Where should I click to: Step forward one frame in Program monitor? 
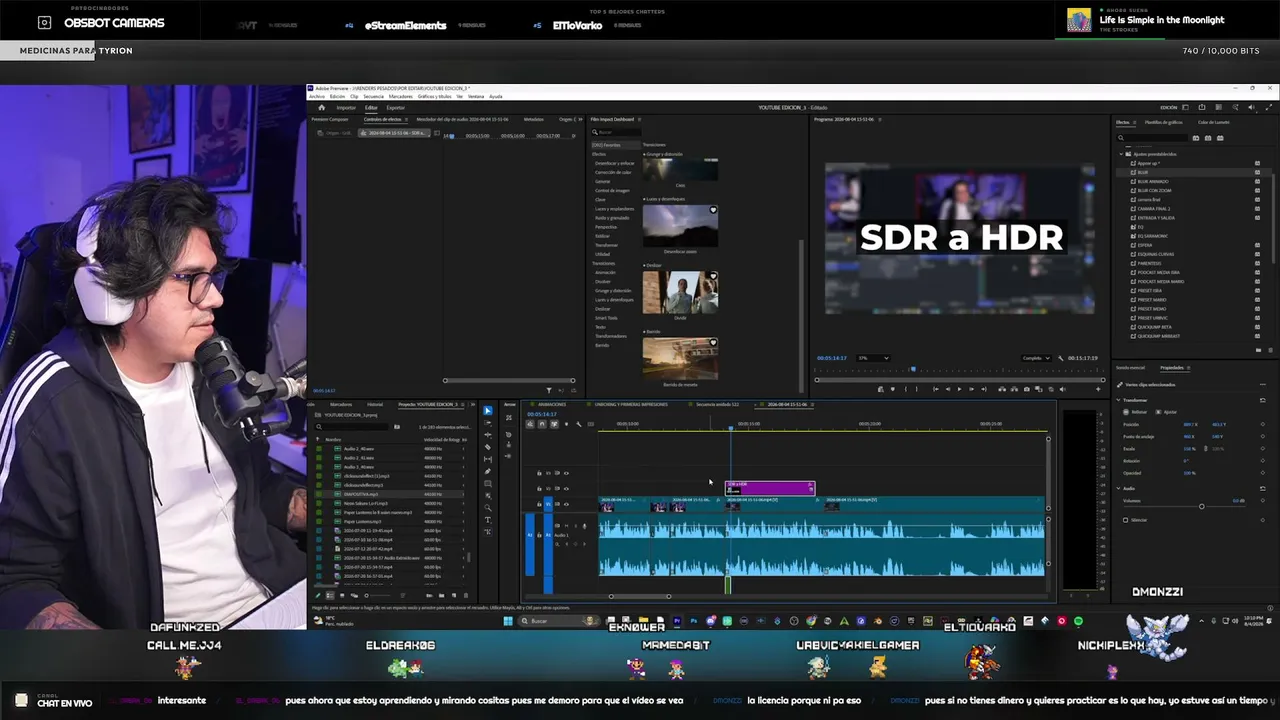pos(971,389)
